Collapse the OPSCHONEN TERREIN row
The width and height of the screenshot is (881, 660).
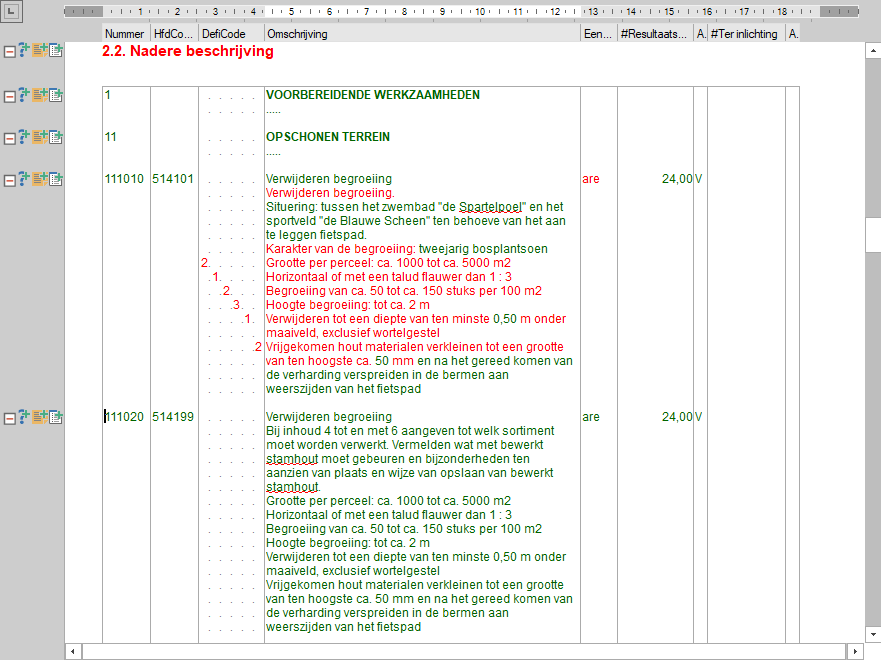coord(10,138)
